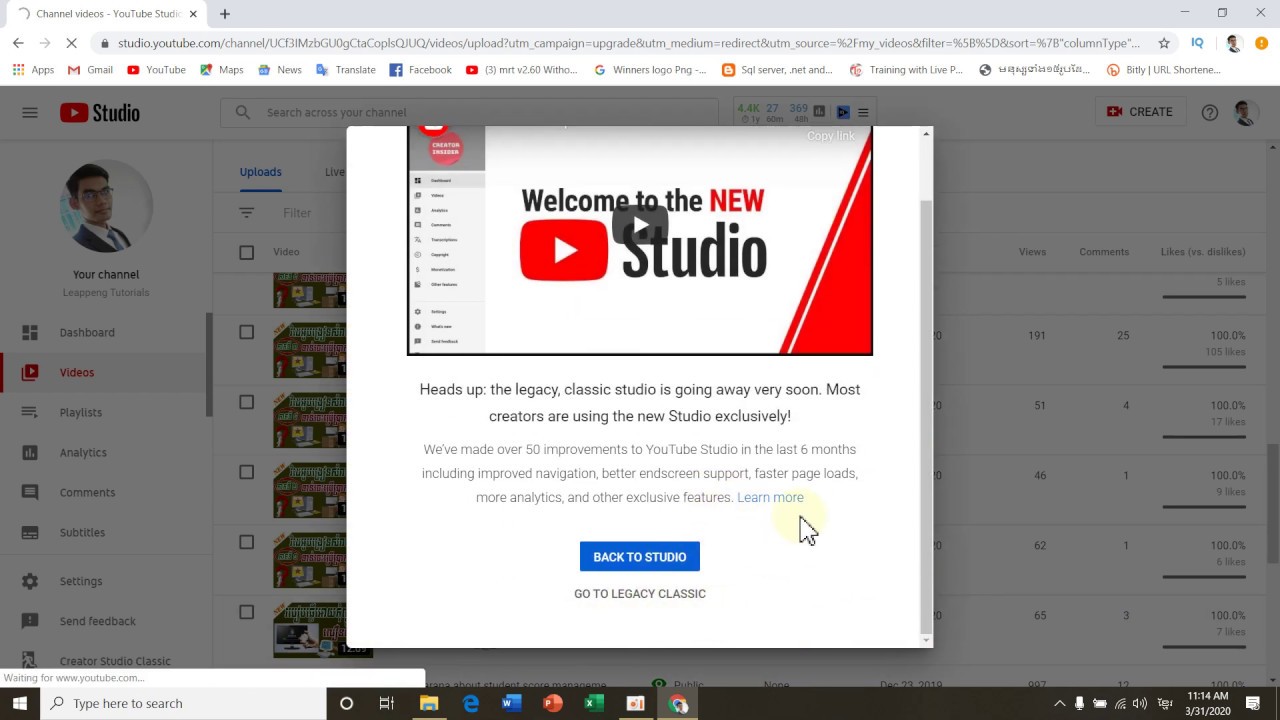Open Word from the taskbar

click(511, 703)
